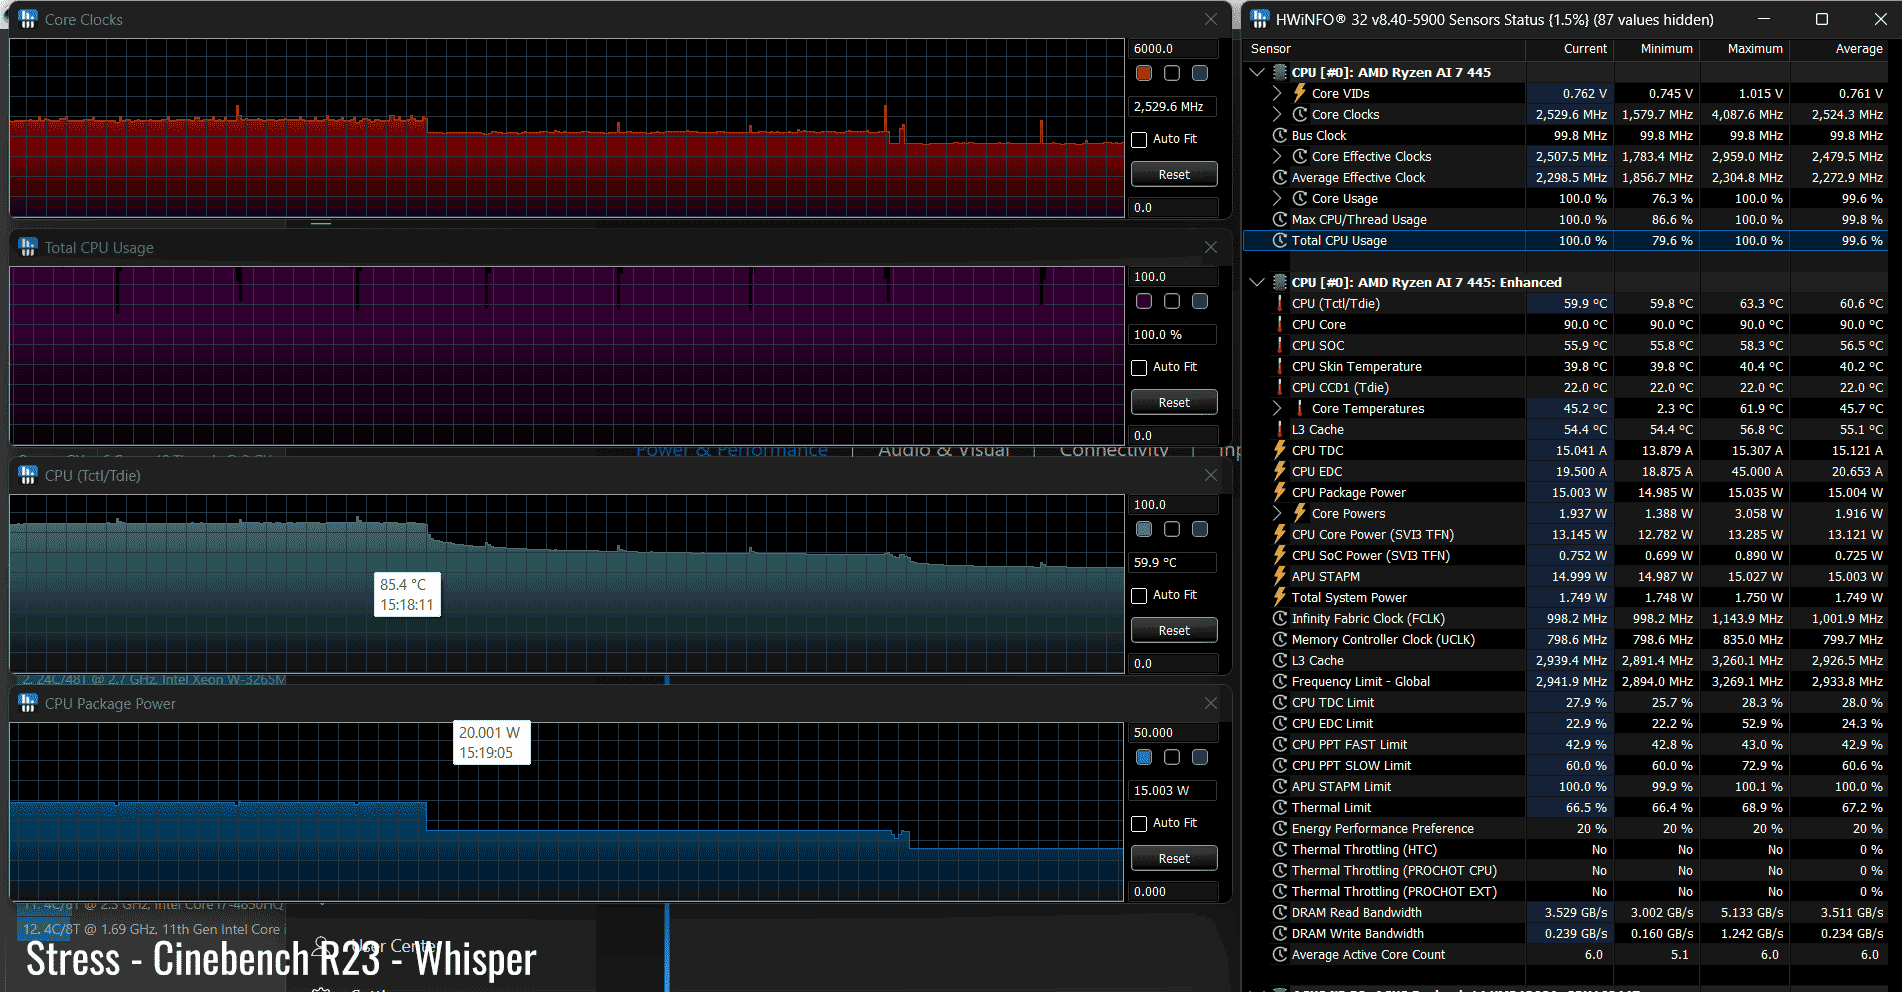
Task: Expand the Core Effective Clocks row
Action: [1277, 156]
